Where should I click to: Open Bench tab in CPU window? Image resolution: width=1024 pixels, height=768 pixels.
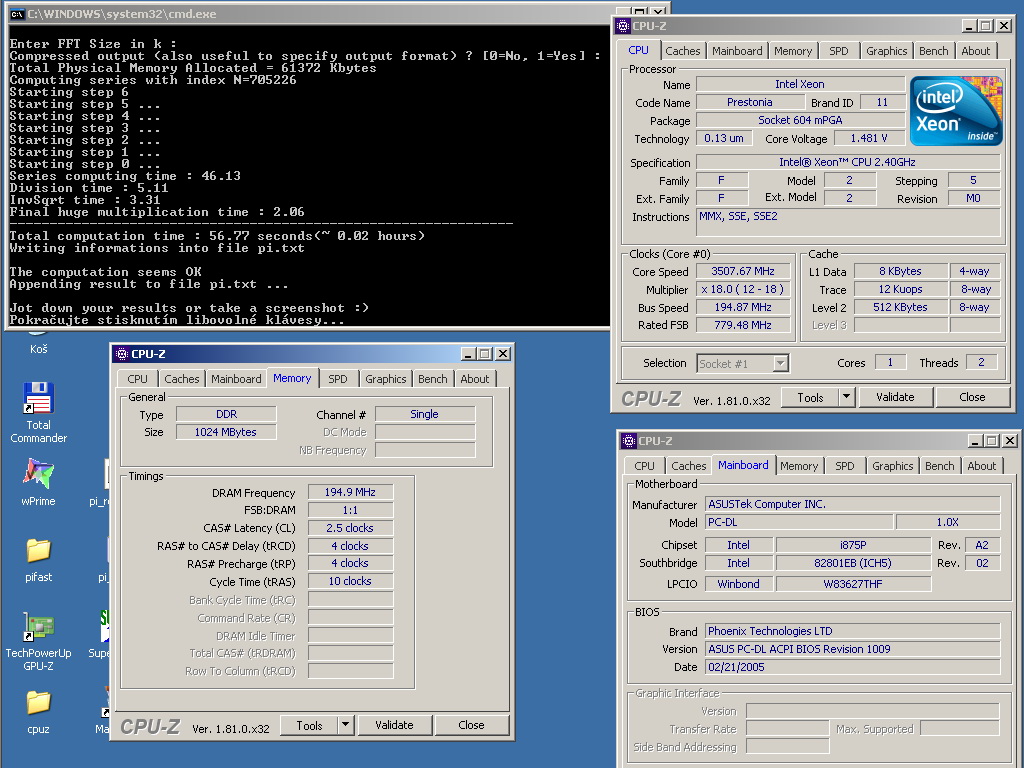coord(933,51)
